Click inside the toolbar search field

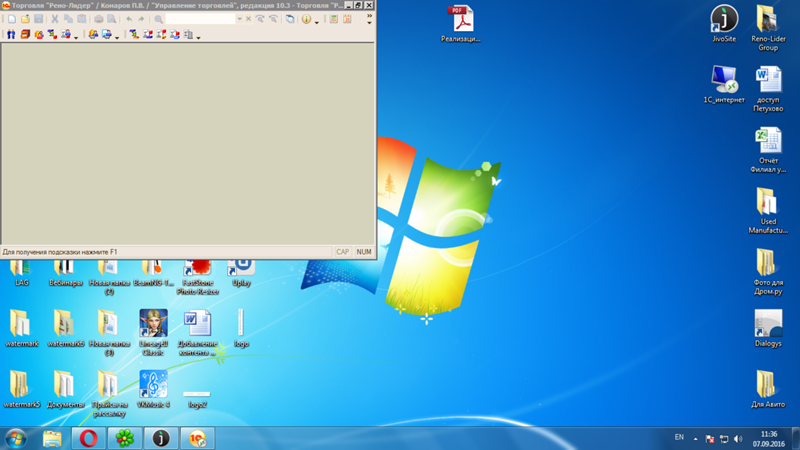pyautogui.click(x=200, y=19)
